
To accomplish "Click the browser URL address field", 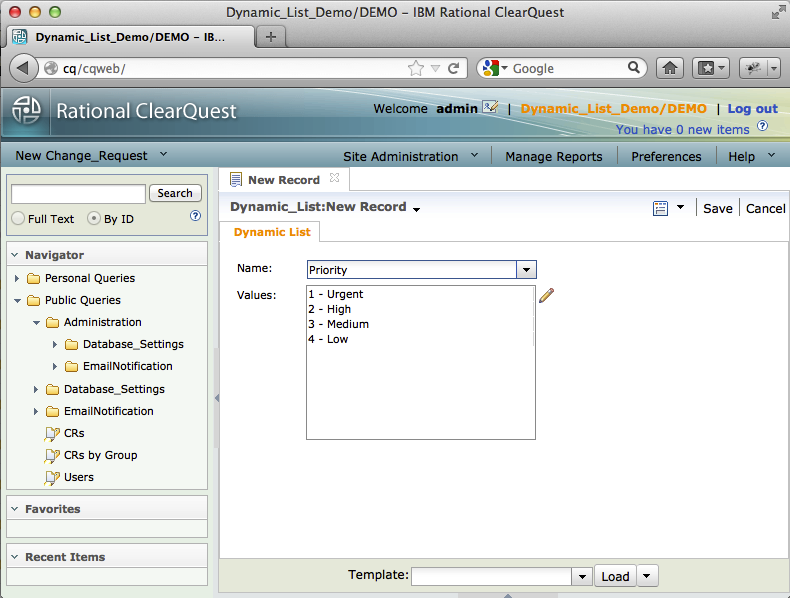I will click(232, 68).
